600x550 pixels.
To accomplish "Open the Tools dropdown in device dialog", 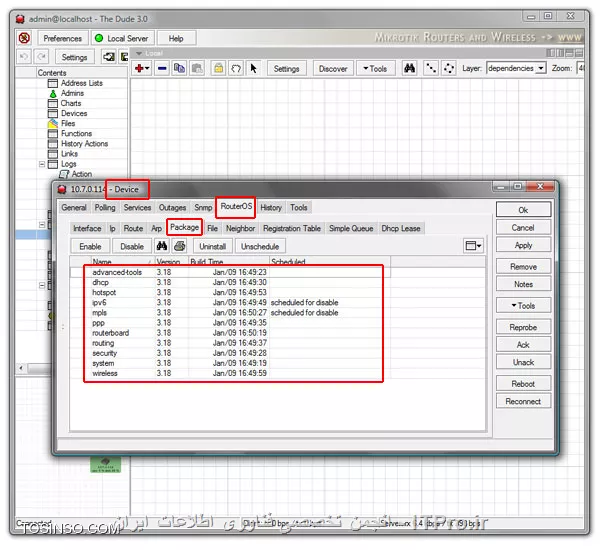I will point(523,305).
